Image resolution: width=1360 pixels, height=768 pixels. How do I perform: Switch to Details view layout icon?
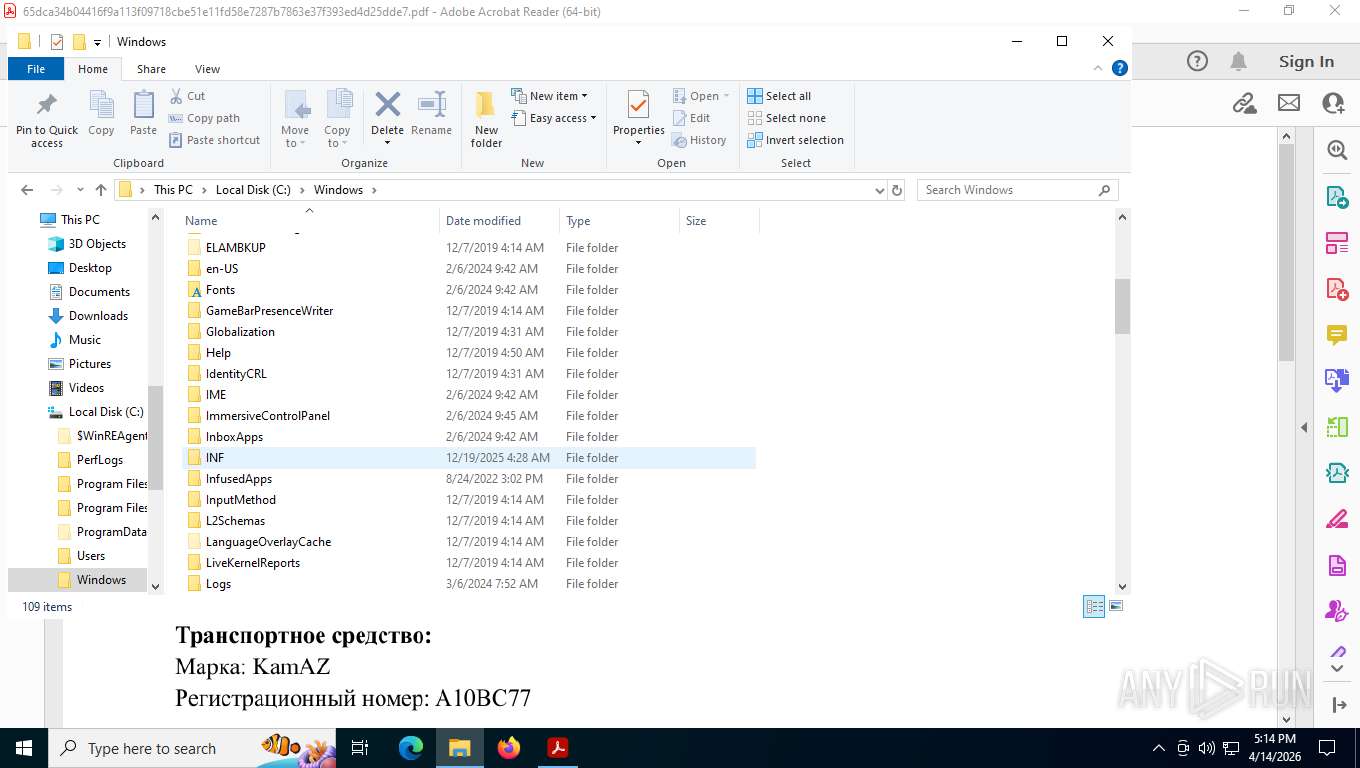1095,606
